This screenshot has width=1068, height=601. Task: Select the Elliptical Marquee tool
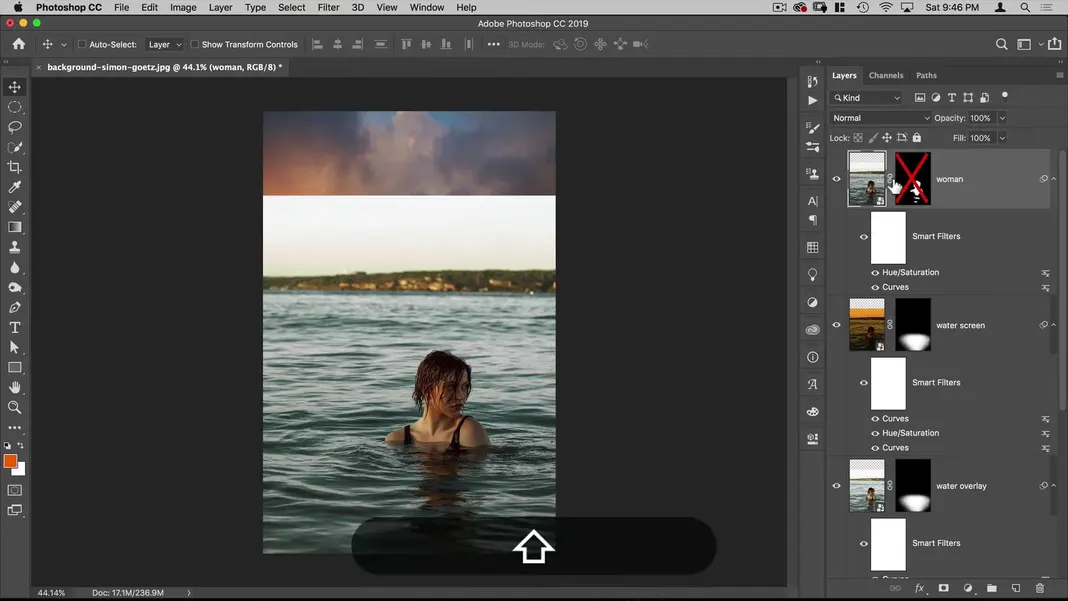(x=14, y=107)
